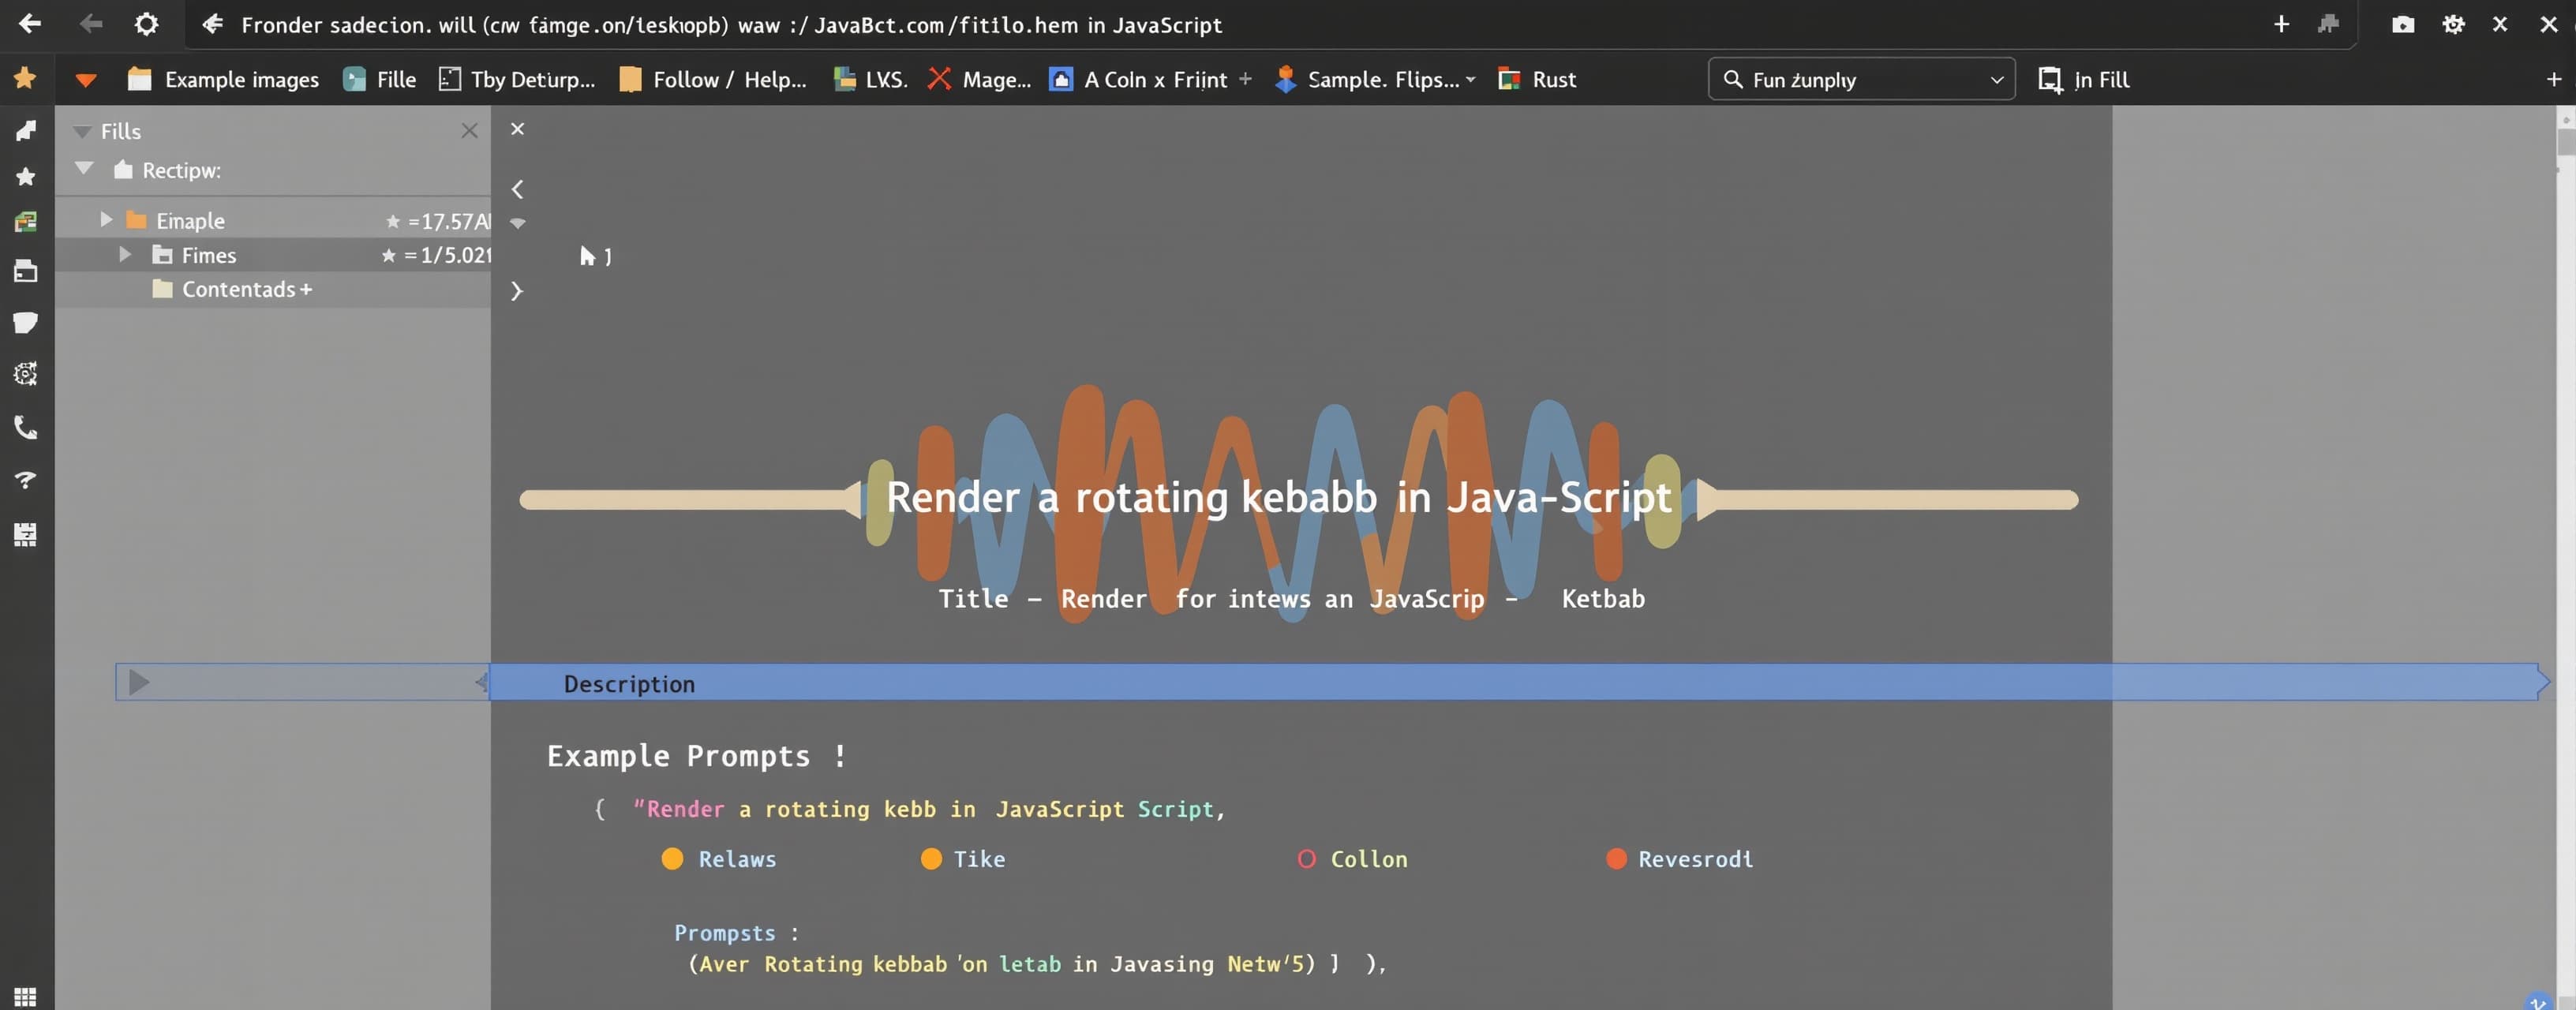Click the star beside =17.57
The width and height of the screenshot is (2576, 1010).
393,221
